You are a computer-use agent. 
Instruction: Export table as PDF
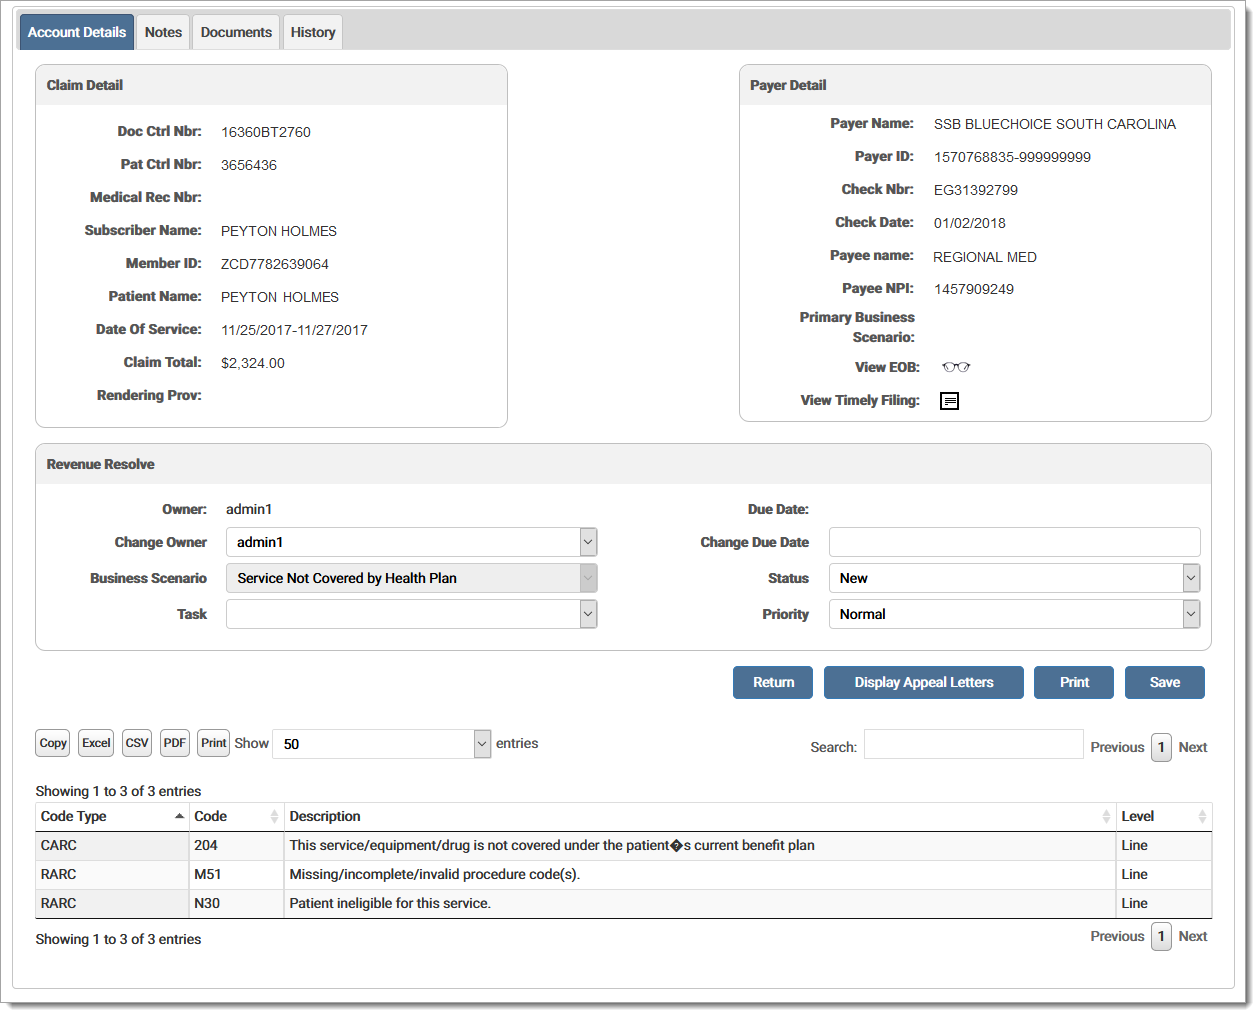175,743
